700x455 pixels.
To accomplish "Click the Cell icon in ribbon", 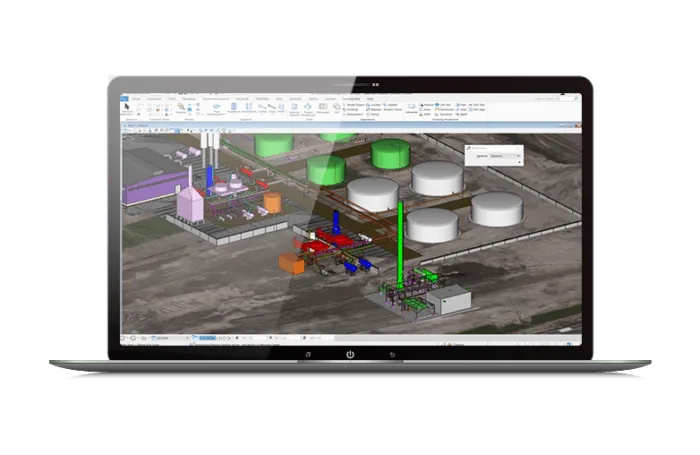I will click(337, 107).
